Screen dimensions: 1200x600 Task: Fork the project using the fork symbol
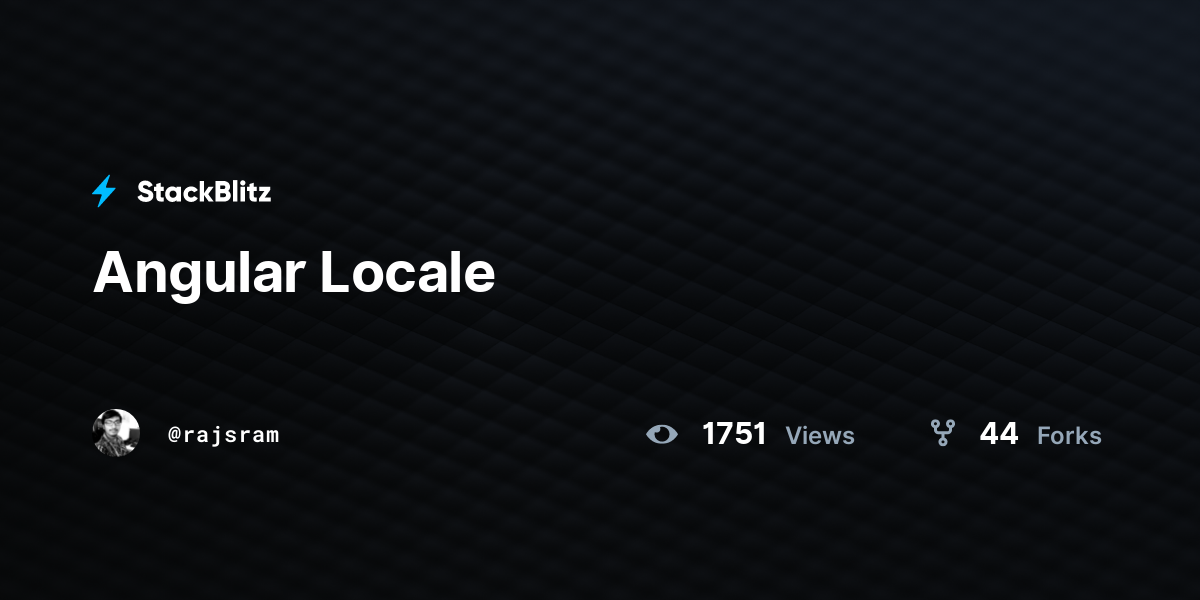pos(942,433)
